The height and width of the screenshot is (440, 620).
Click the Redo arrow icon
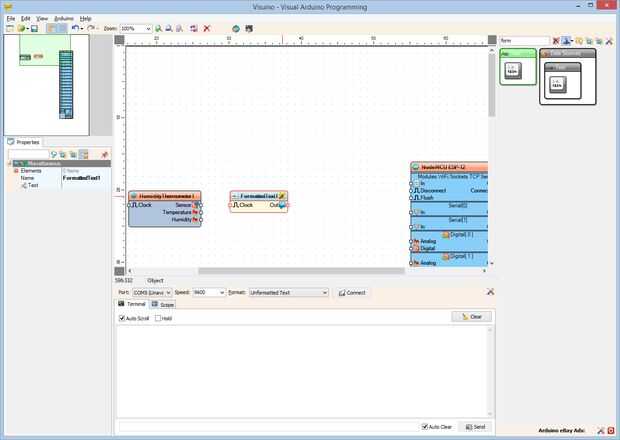tap(91, 28)
